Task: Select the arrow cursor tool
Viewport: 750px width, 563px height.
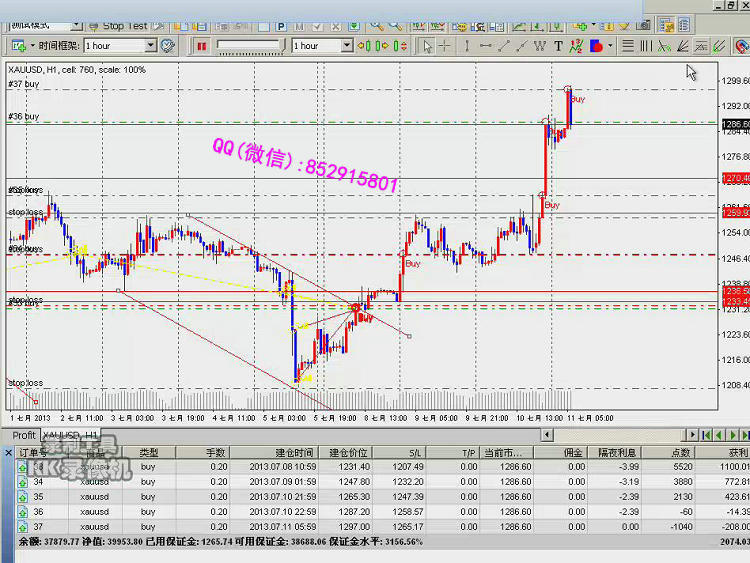Action: click(427, 45)
